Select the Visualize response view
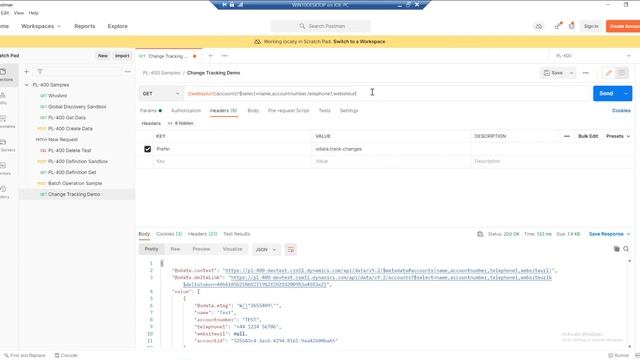Screen dimensions: 640x360 (232, 249)
